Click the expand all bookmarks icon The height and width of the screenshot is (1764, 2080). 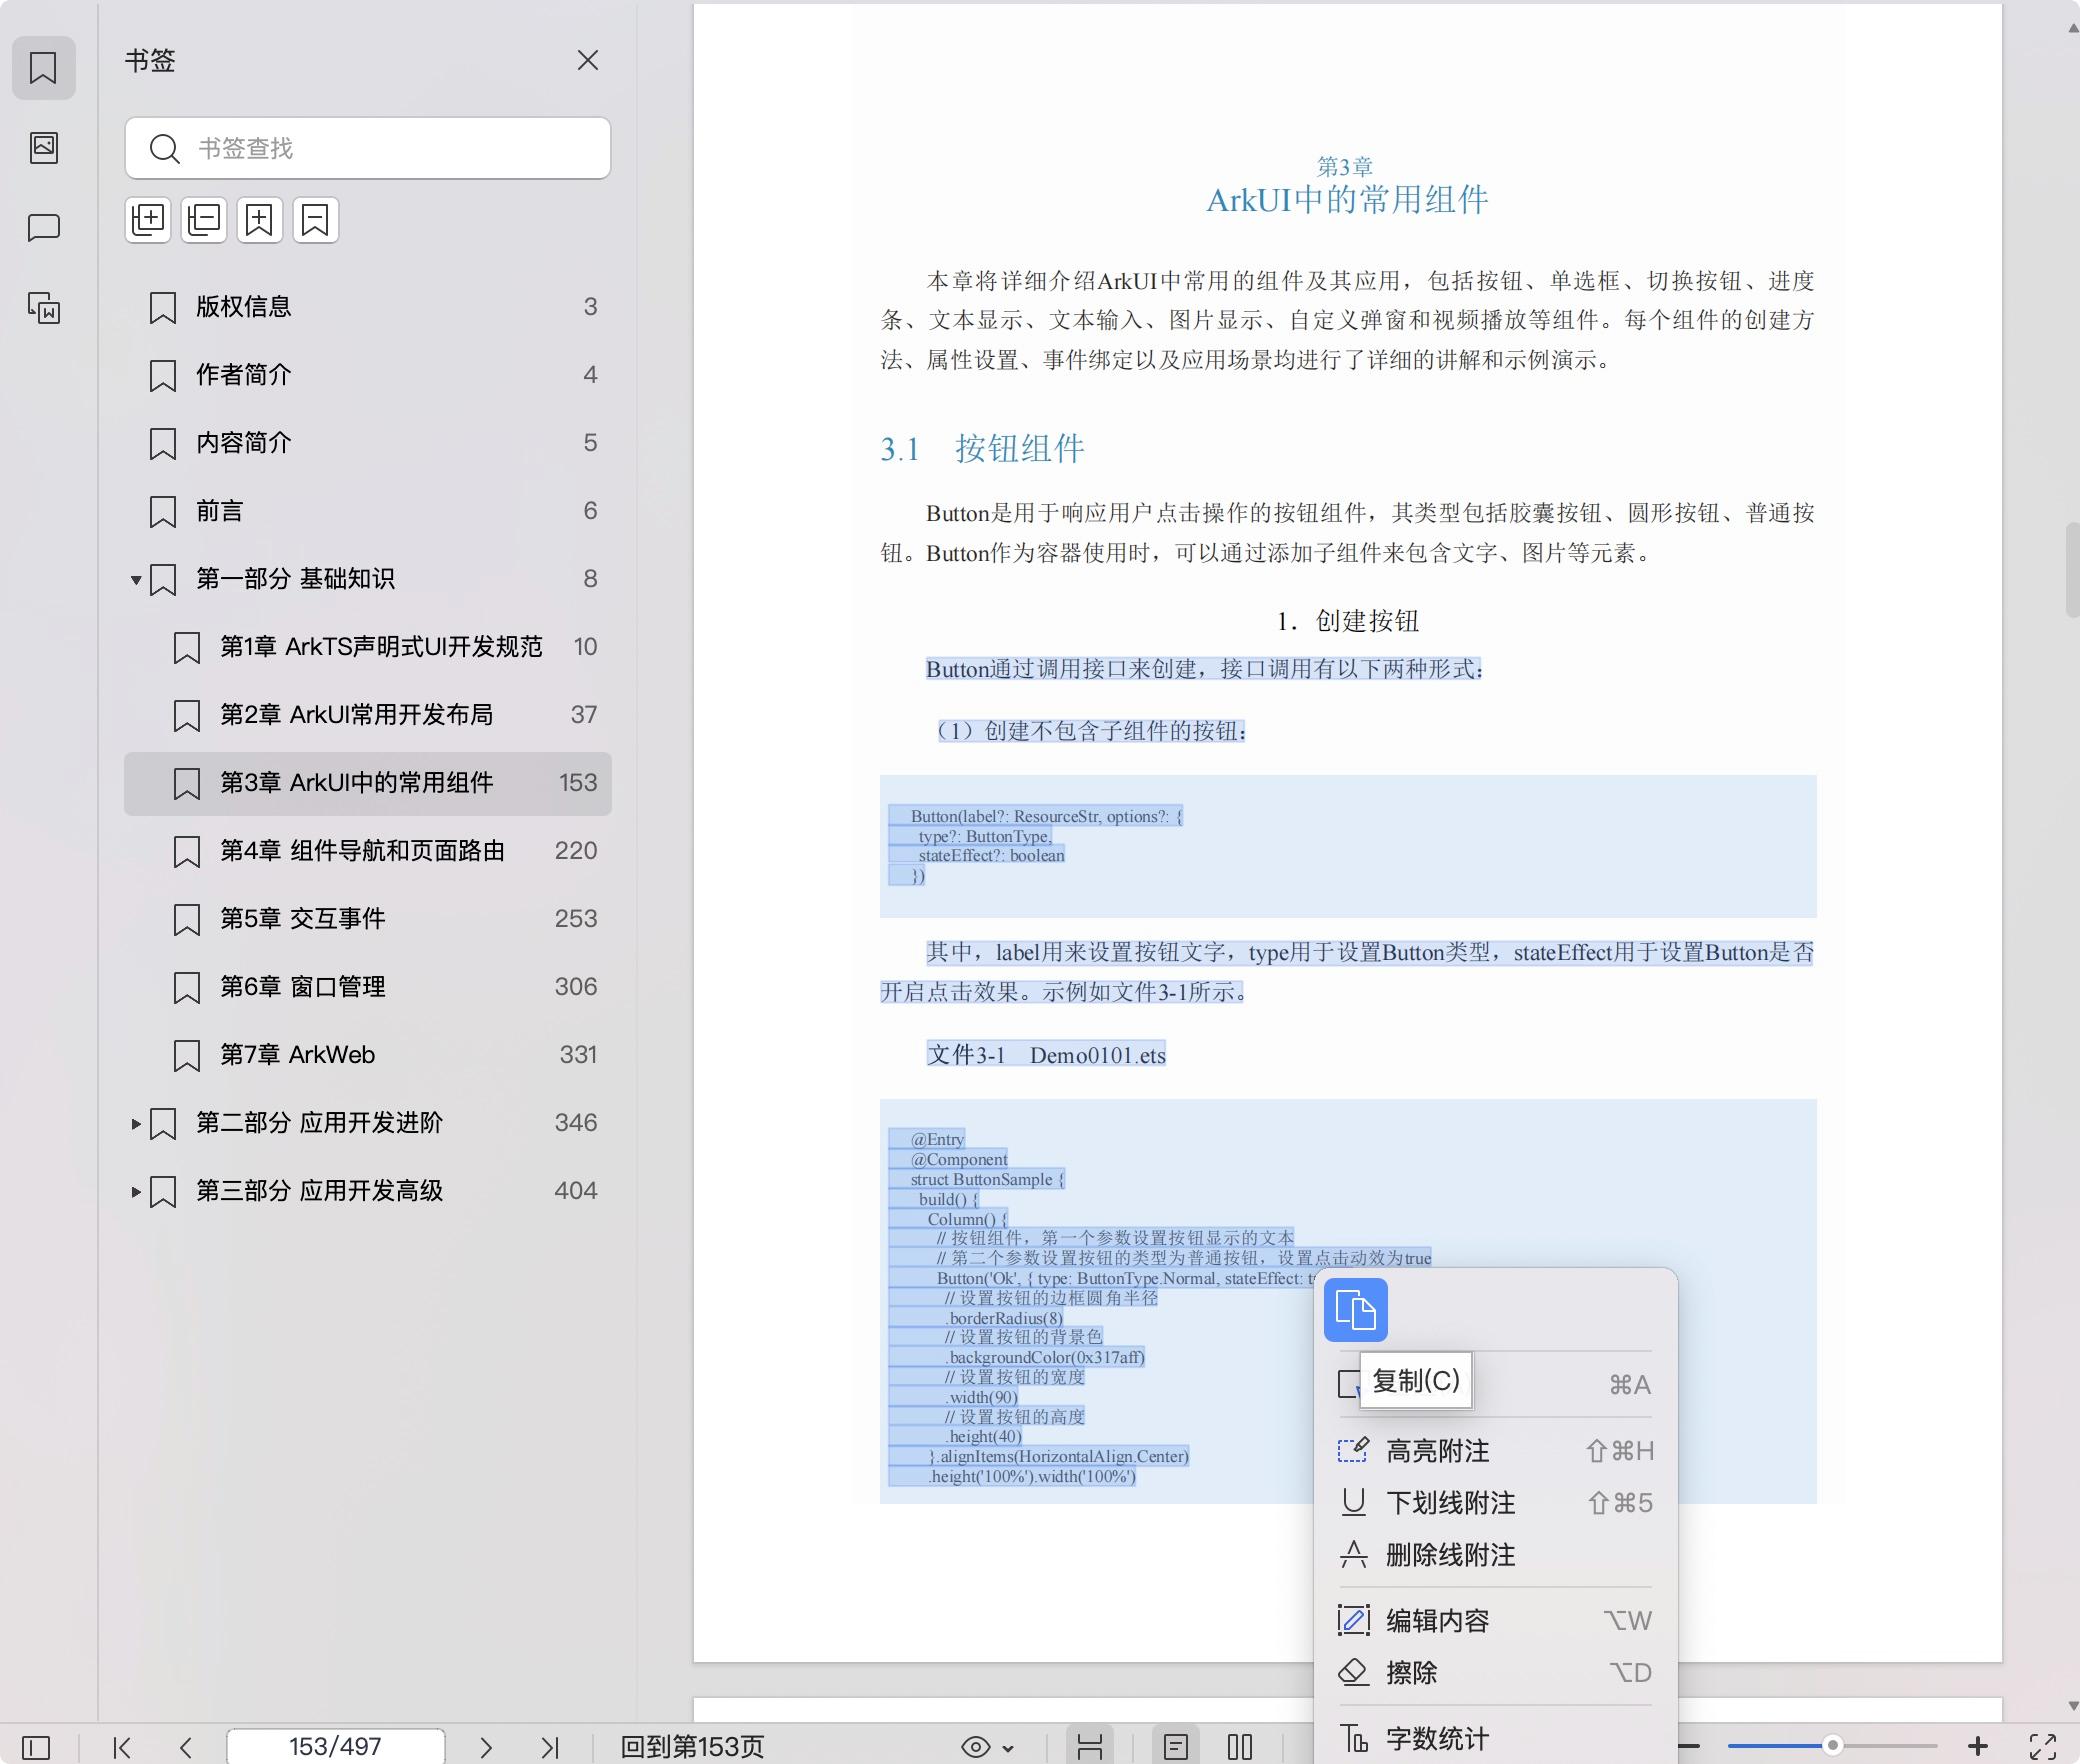[148, 220]
